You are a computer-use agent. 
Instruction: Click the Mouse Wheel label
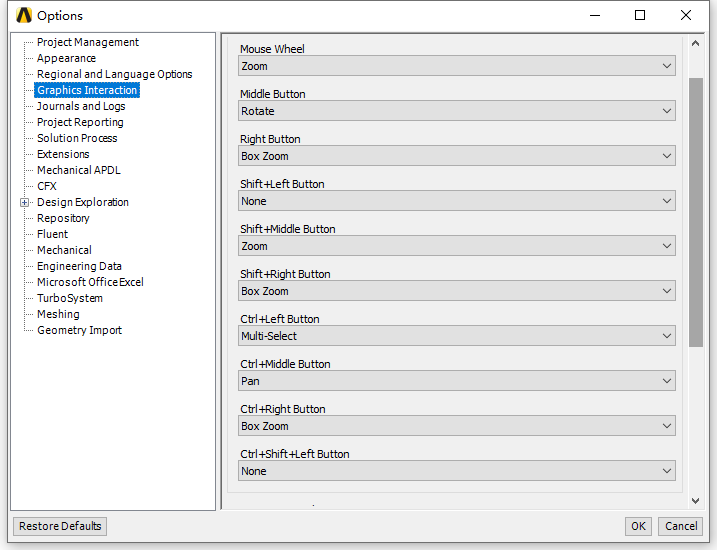coord(272,49)
